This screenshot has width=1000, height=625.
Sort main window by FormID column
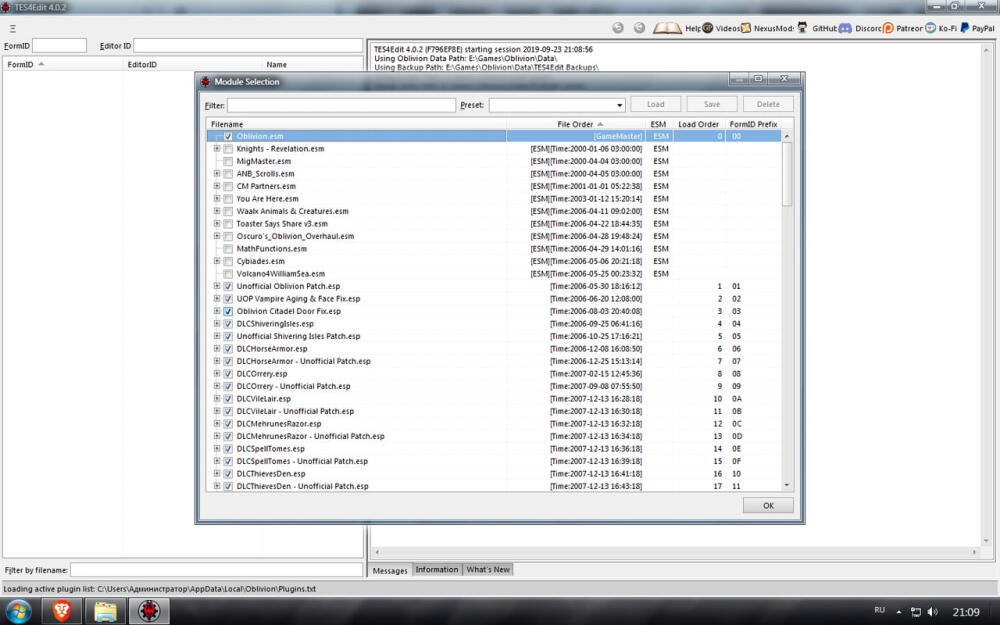pos(62,64)
